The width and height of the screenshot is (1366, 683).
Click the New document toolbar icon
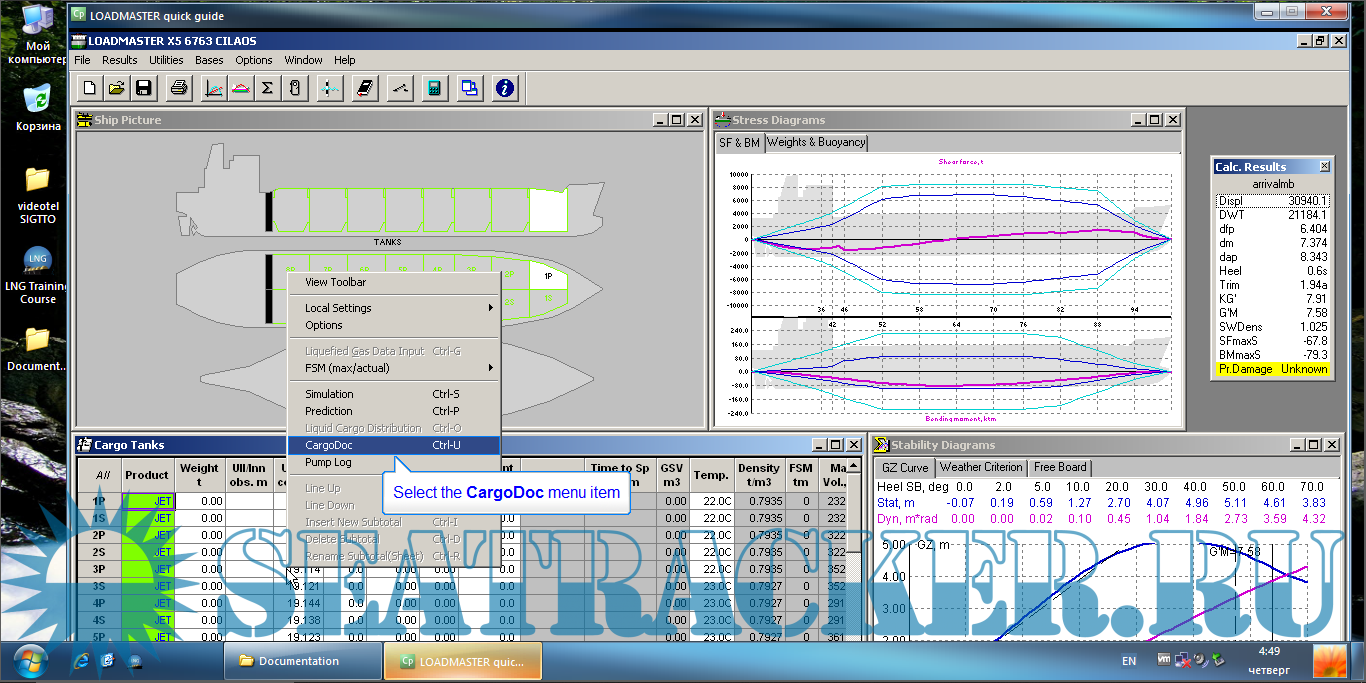click(x=90, y=88)
